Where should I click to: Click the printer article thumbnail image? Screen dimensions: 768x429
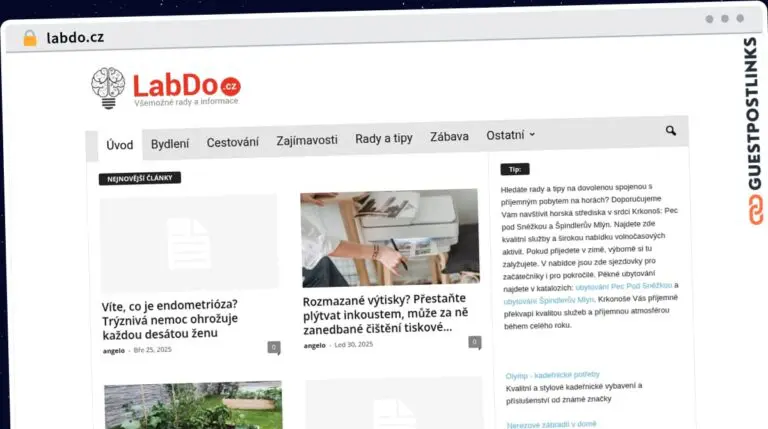pyautogui.click(x=389, y=238)
